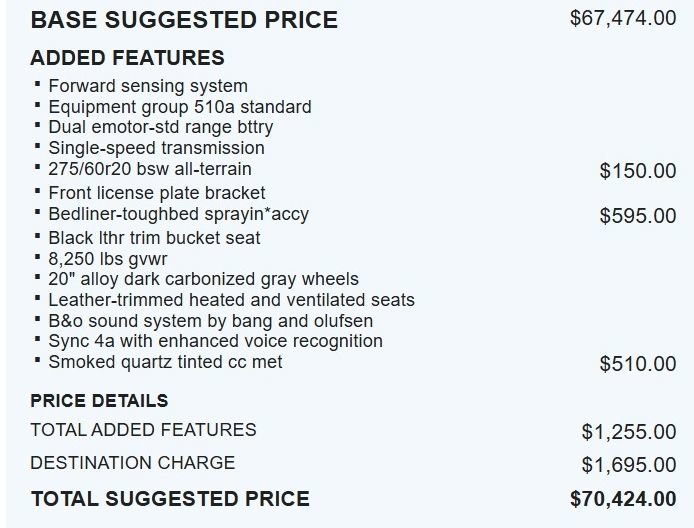Click Black lthr trim bucket seat
The width and height of the screenshot is (694, 528).
[x=154, y=238]
